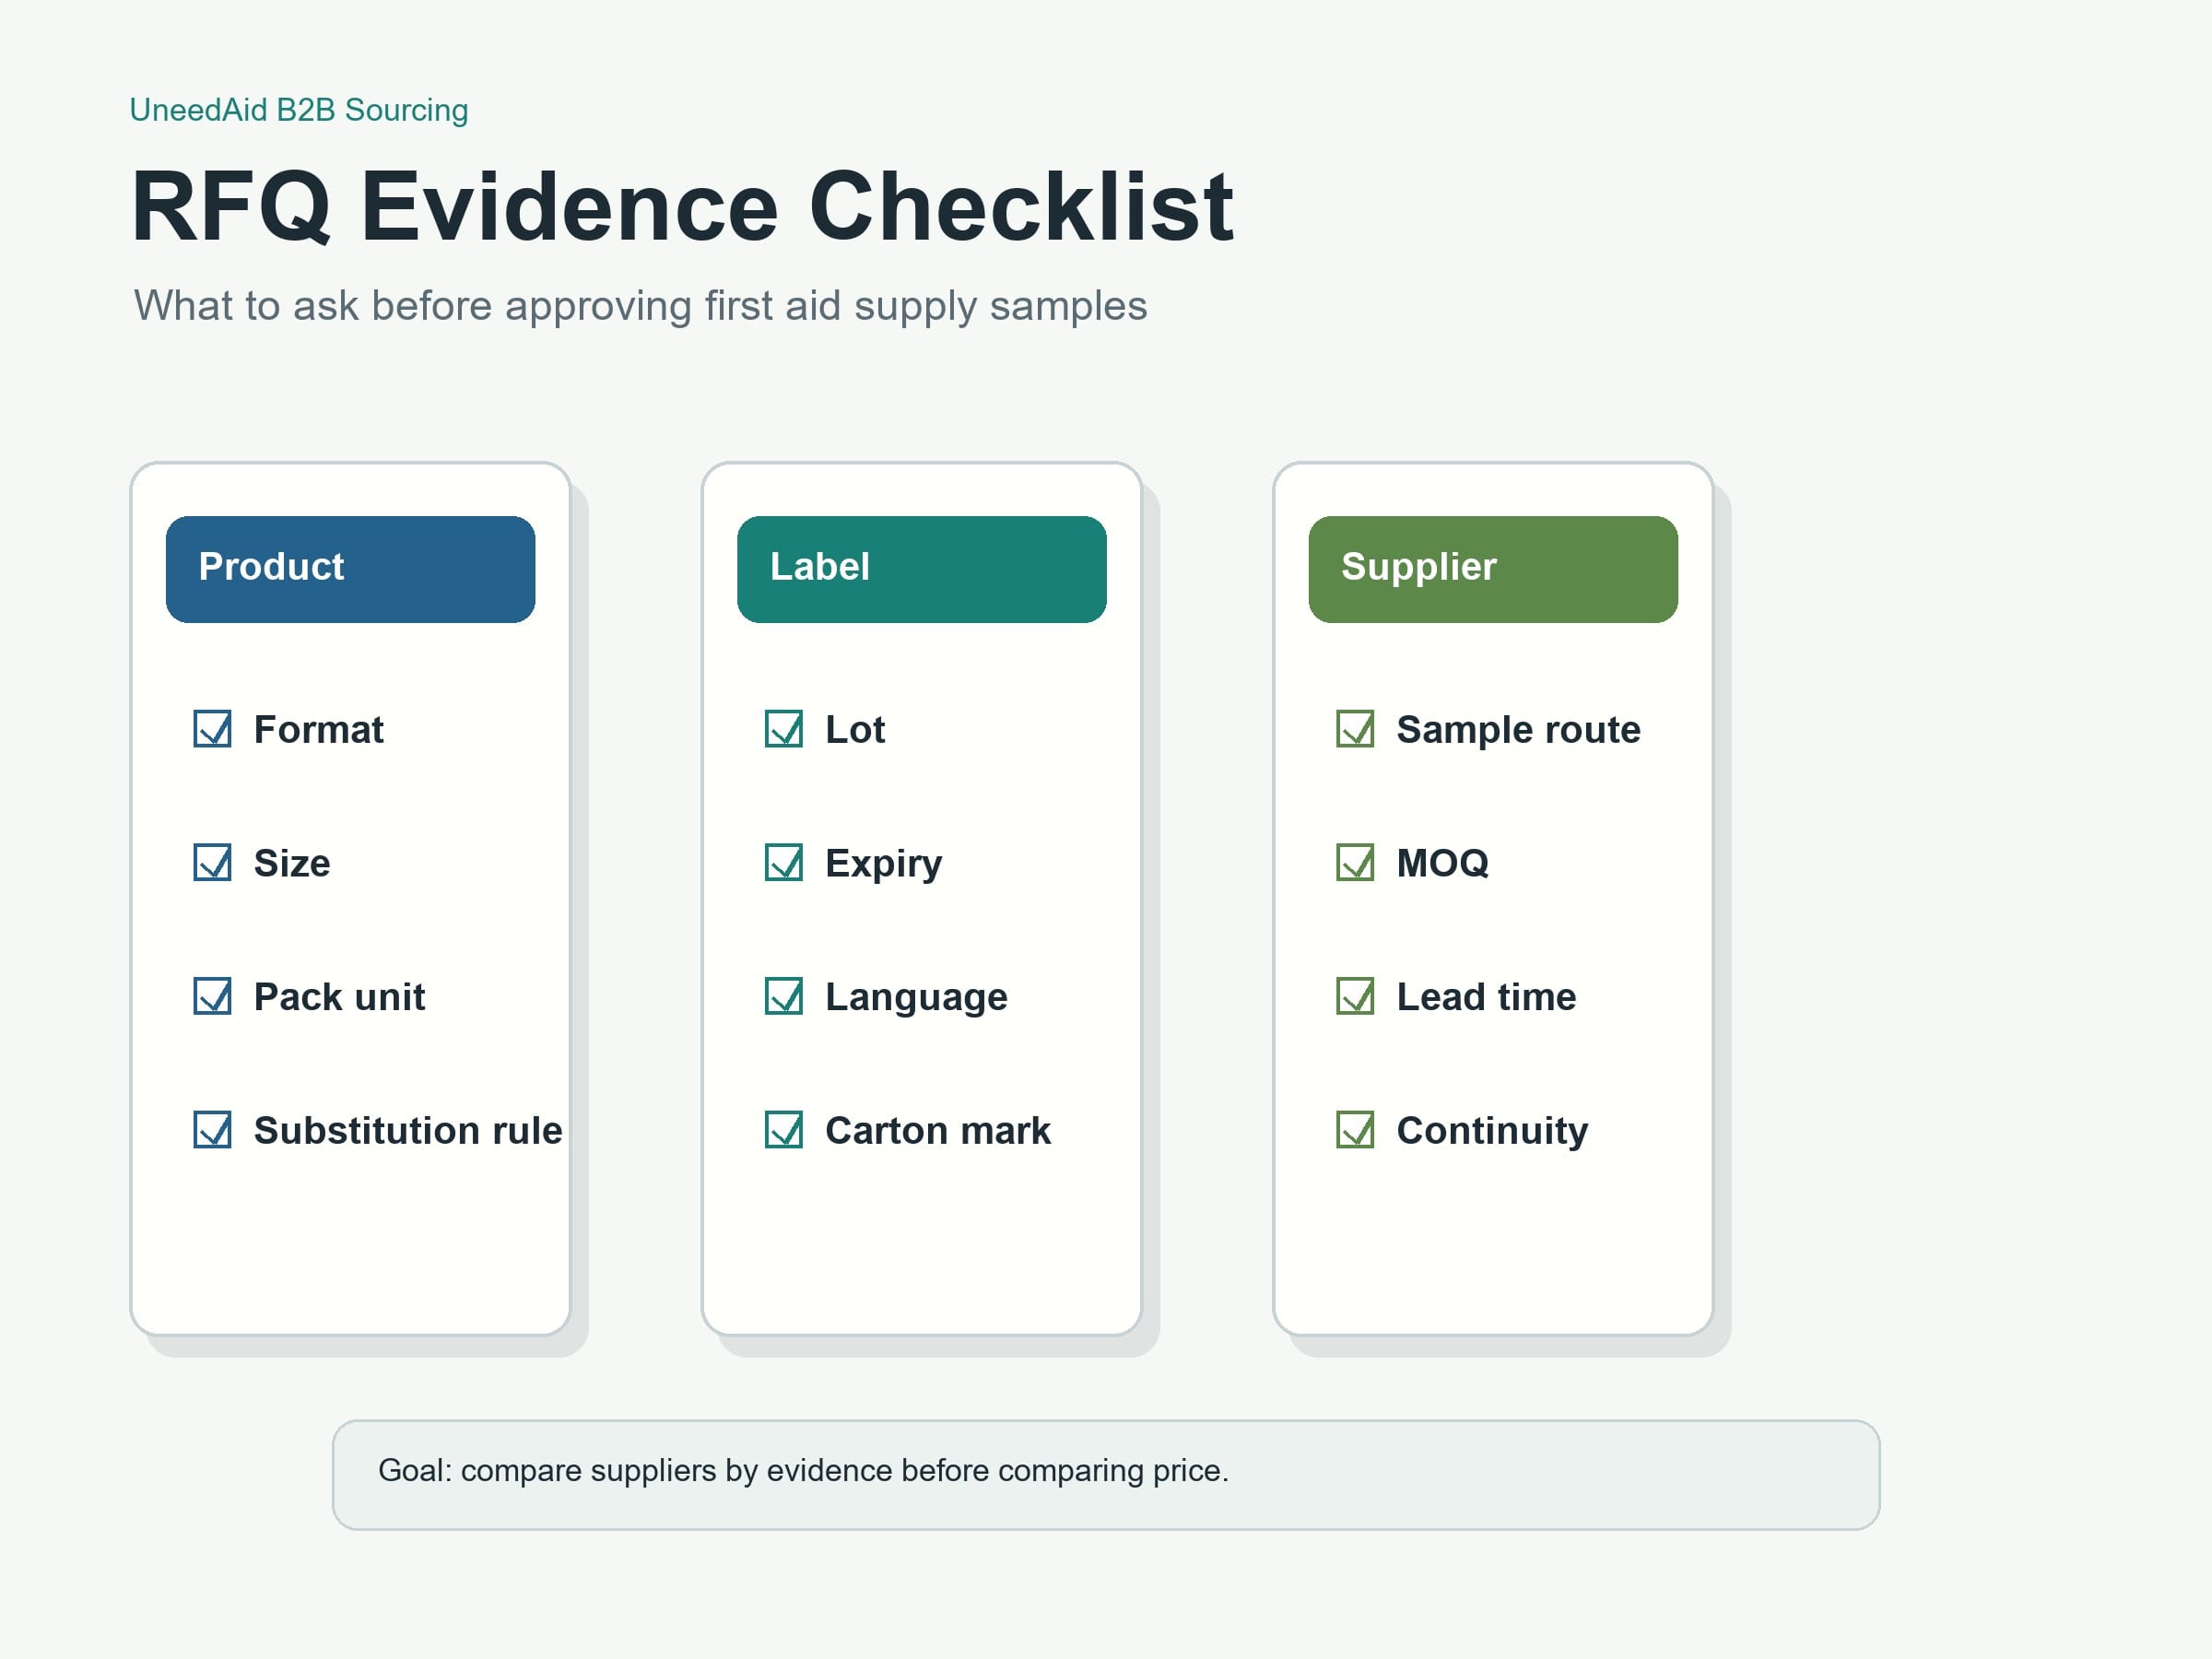Toggle the Expiry checkbox
The height and width of the screenshot is (1659, 2212).
[784, 862]
